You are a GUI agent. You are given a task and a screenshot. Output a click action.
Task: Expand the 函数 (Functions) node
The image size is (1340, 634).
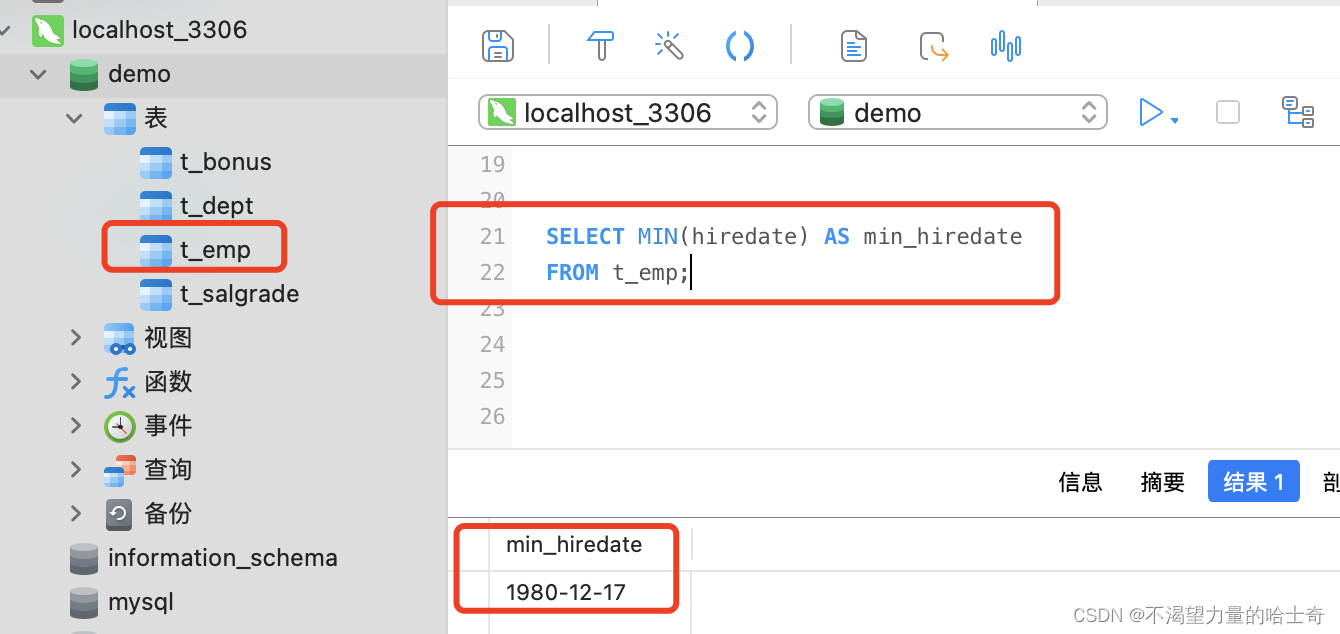pyautogui.click(x=76, y=382)
